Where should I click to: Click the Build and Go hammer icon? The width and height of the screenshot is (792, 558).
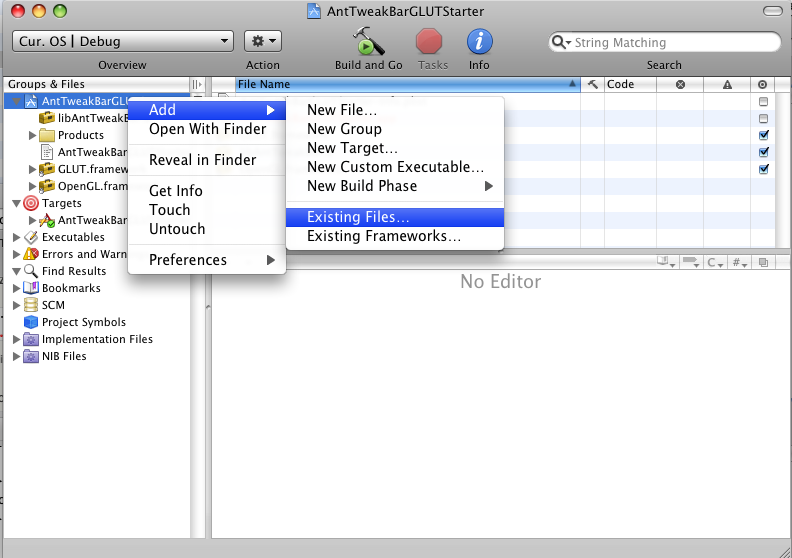coord(368,42)
